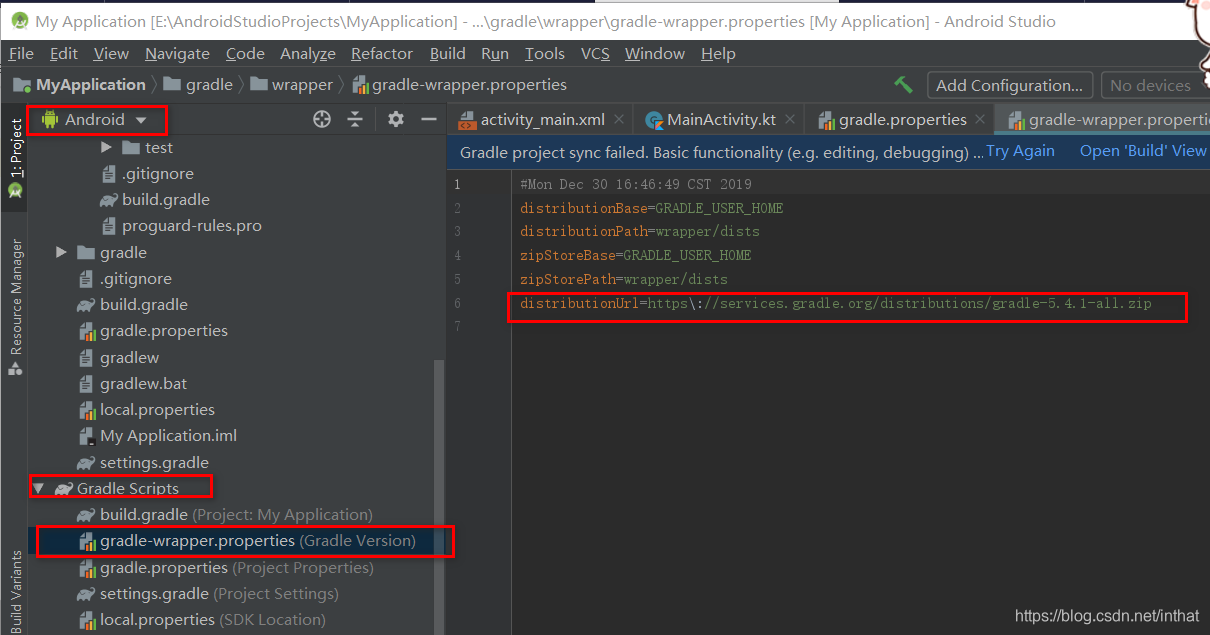Image resolution: width=1210 pixels, height=635 pixels.
Task: Open the Help menu
Action: tap(718, 53)
